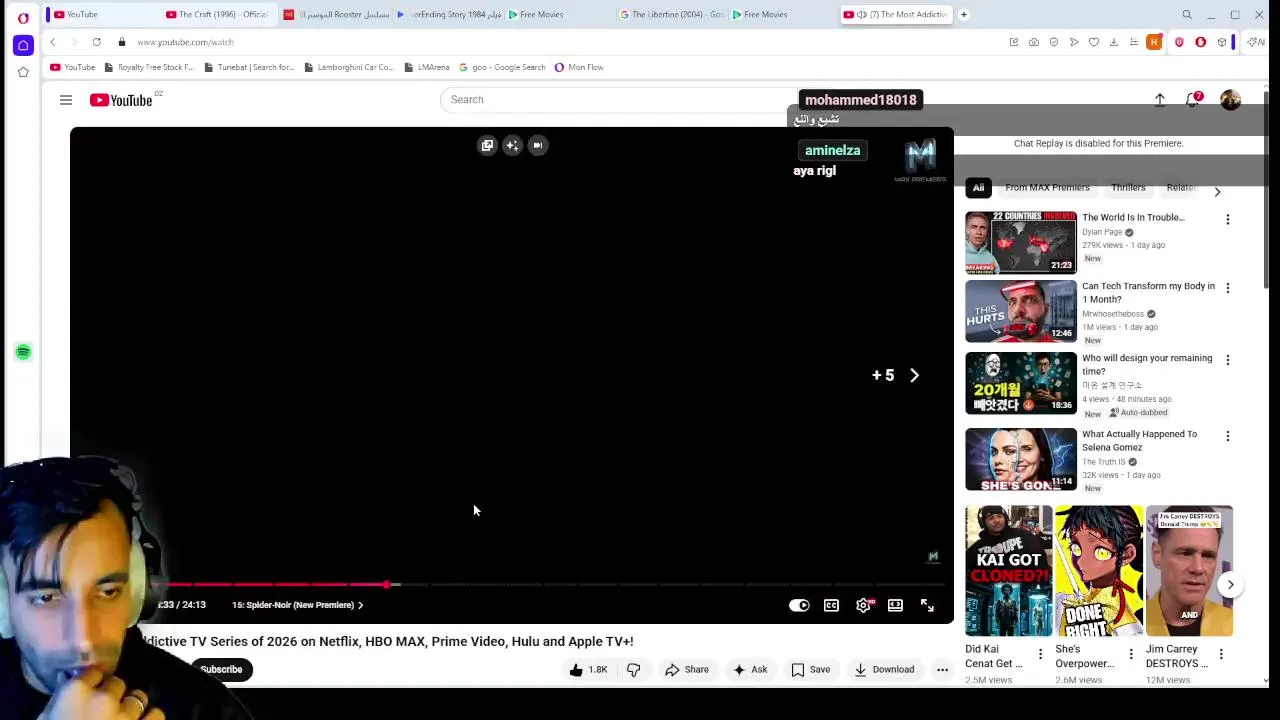The width and height of the screenshot is (1280, 720).
Task: Open options for She's Overpower short
Action: (1131, 654)
